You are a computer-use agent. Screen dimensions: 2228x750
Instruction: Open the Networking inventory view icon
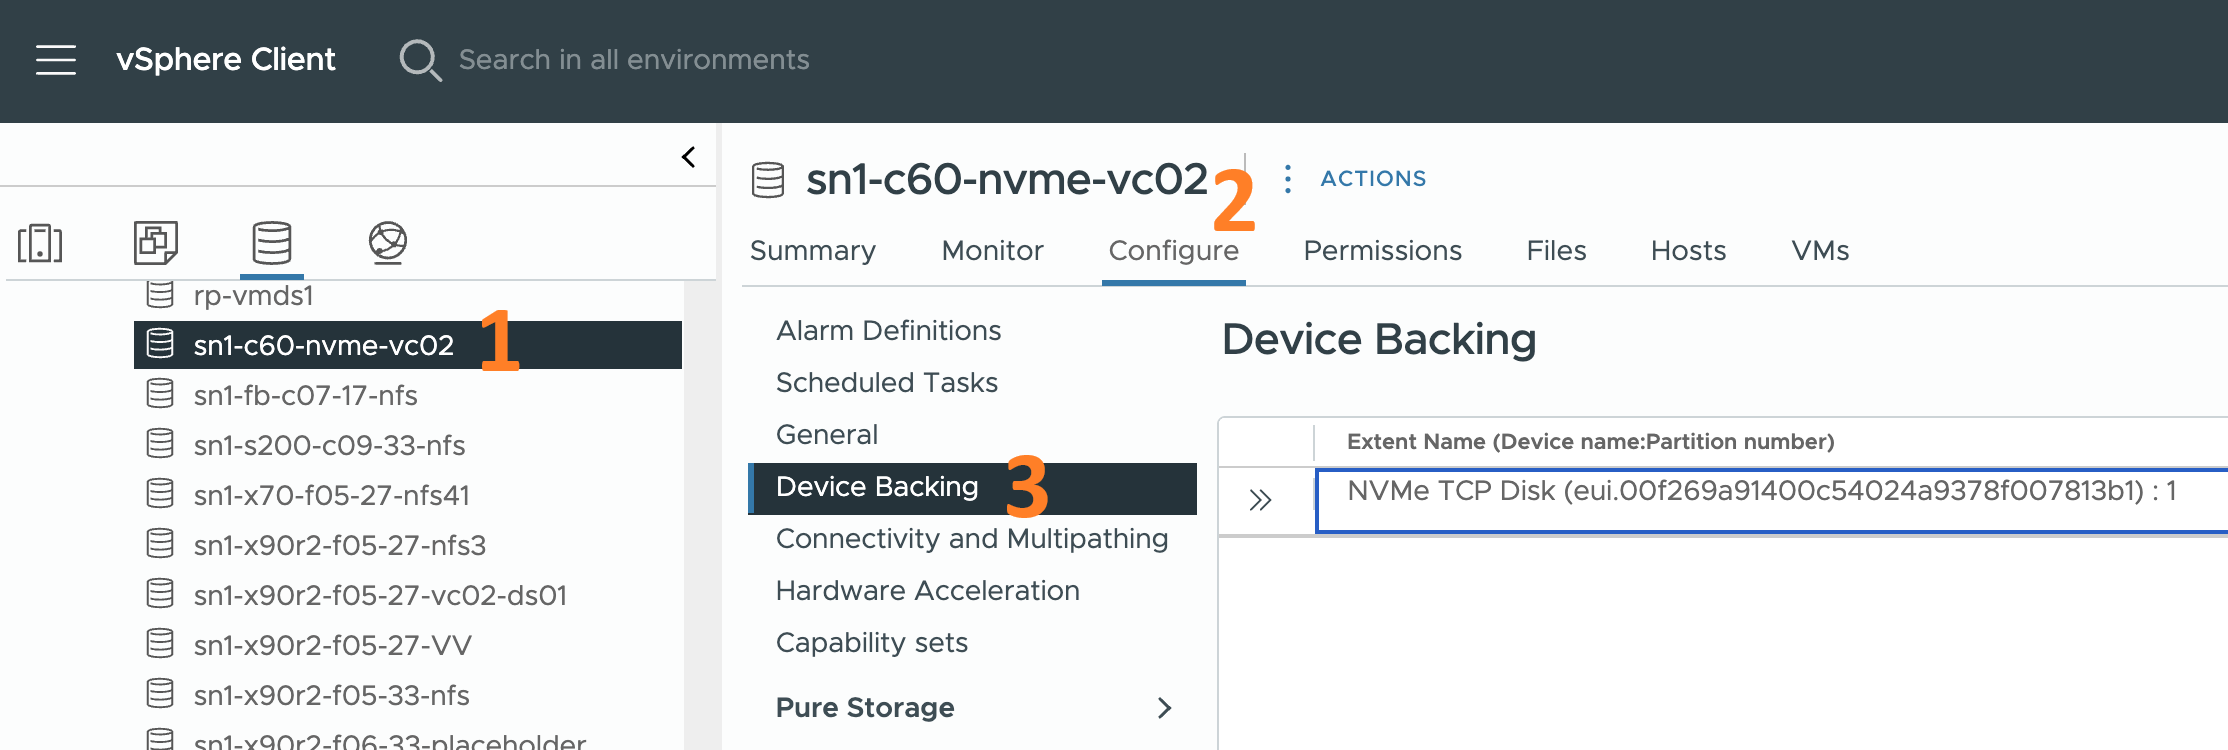point(389,242)
